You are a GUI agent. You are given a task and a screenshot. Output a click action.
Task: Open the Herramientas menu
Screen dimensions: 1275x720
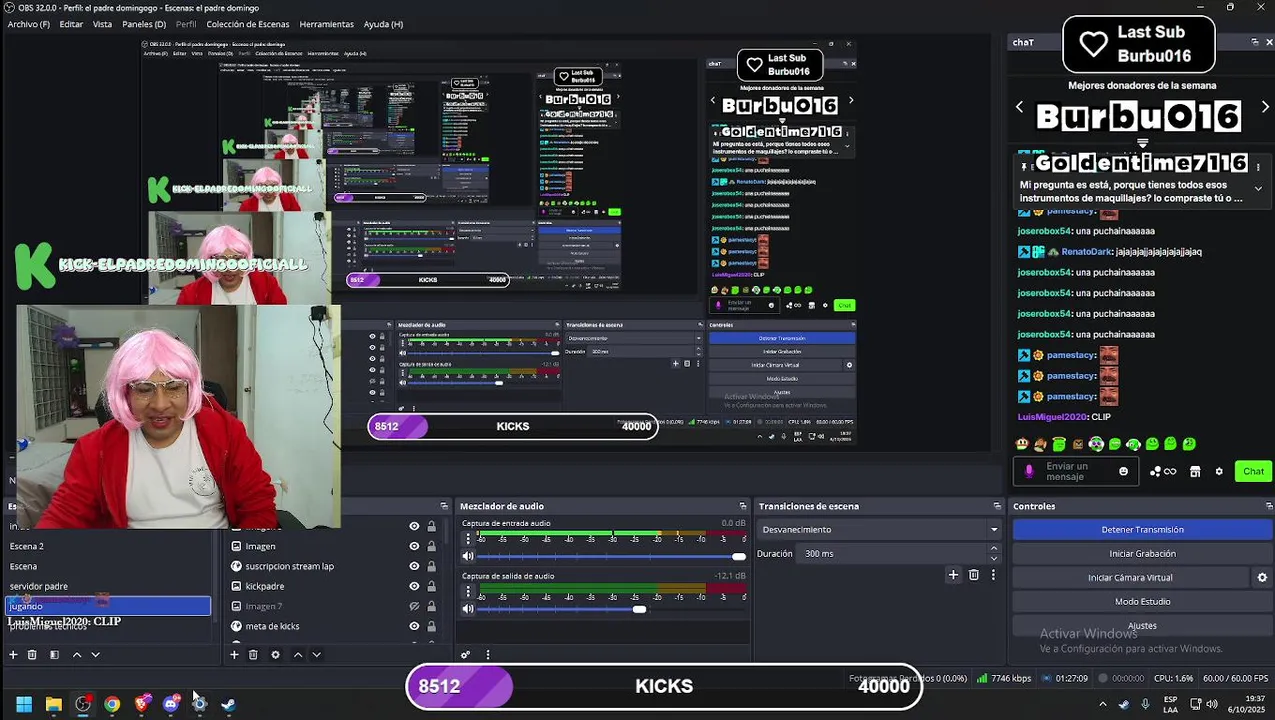pos(326,24)
